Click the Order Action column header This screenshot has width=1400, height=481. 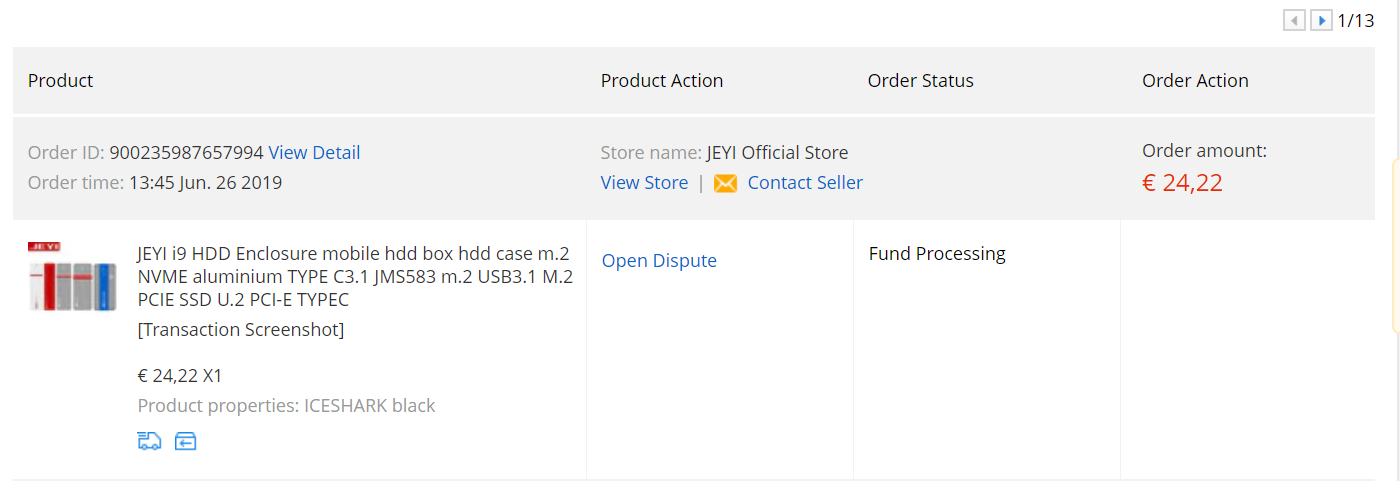click(x=1195, y=81)
